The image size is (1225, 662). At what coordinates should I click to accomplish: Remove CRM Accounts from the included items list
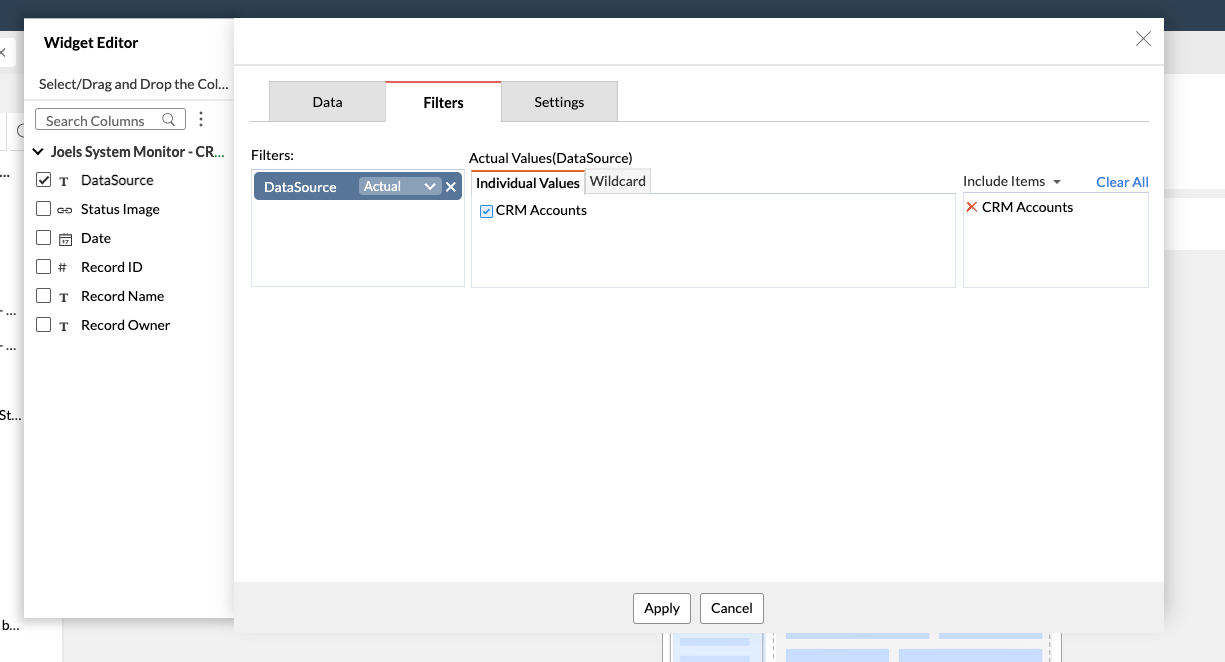click(971, 207)
